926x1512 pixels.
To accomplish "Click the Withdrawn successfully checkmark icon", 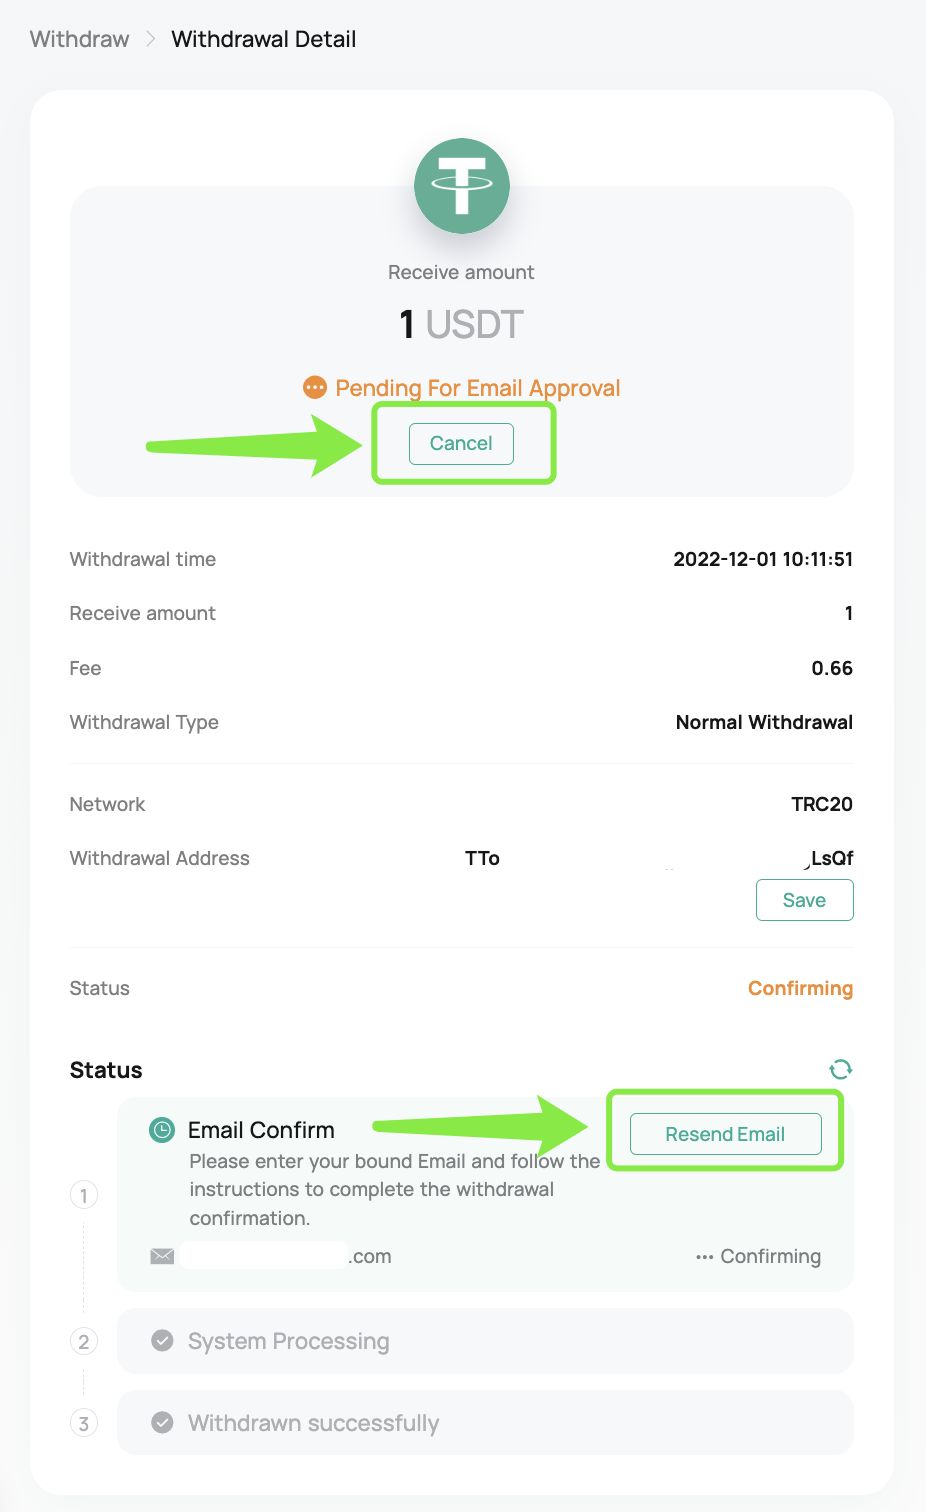I will click(x=162, y=1422).
